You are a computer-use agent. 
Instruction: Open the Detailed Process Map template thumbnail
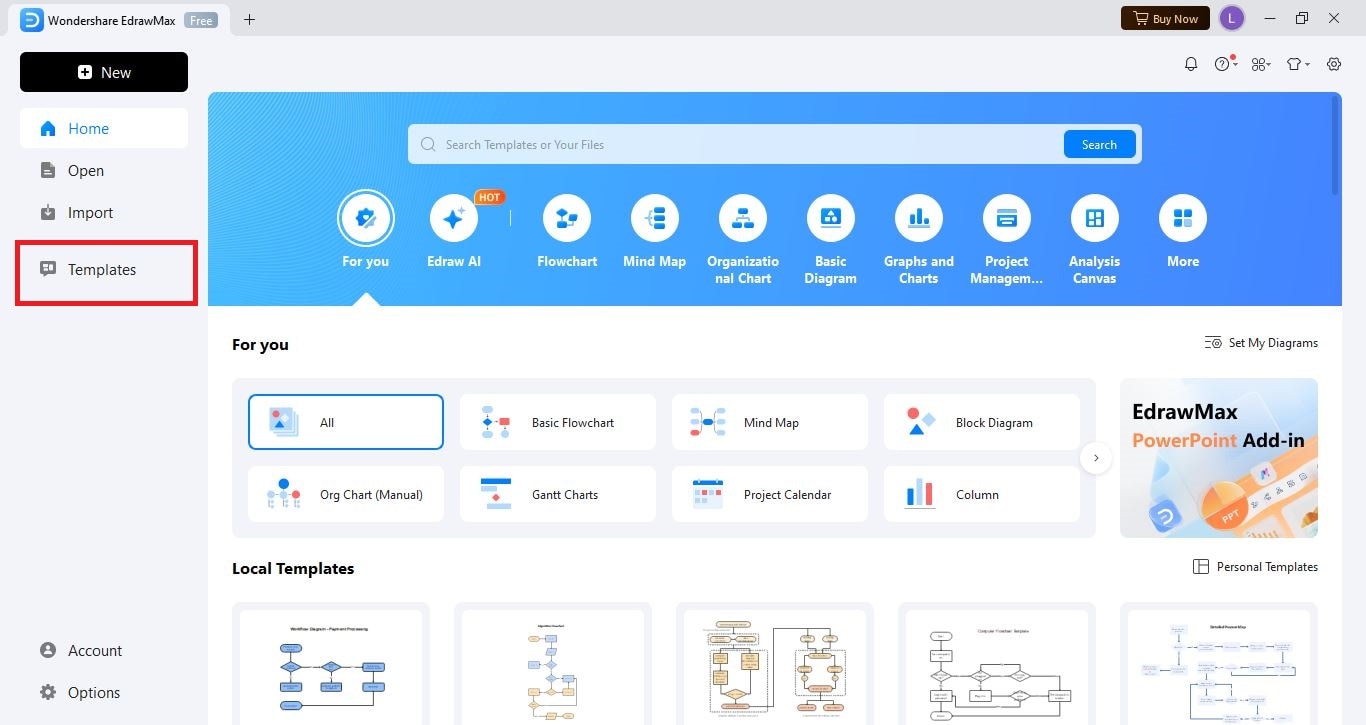[x=1219, y=664]
